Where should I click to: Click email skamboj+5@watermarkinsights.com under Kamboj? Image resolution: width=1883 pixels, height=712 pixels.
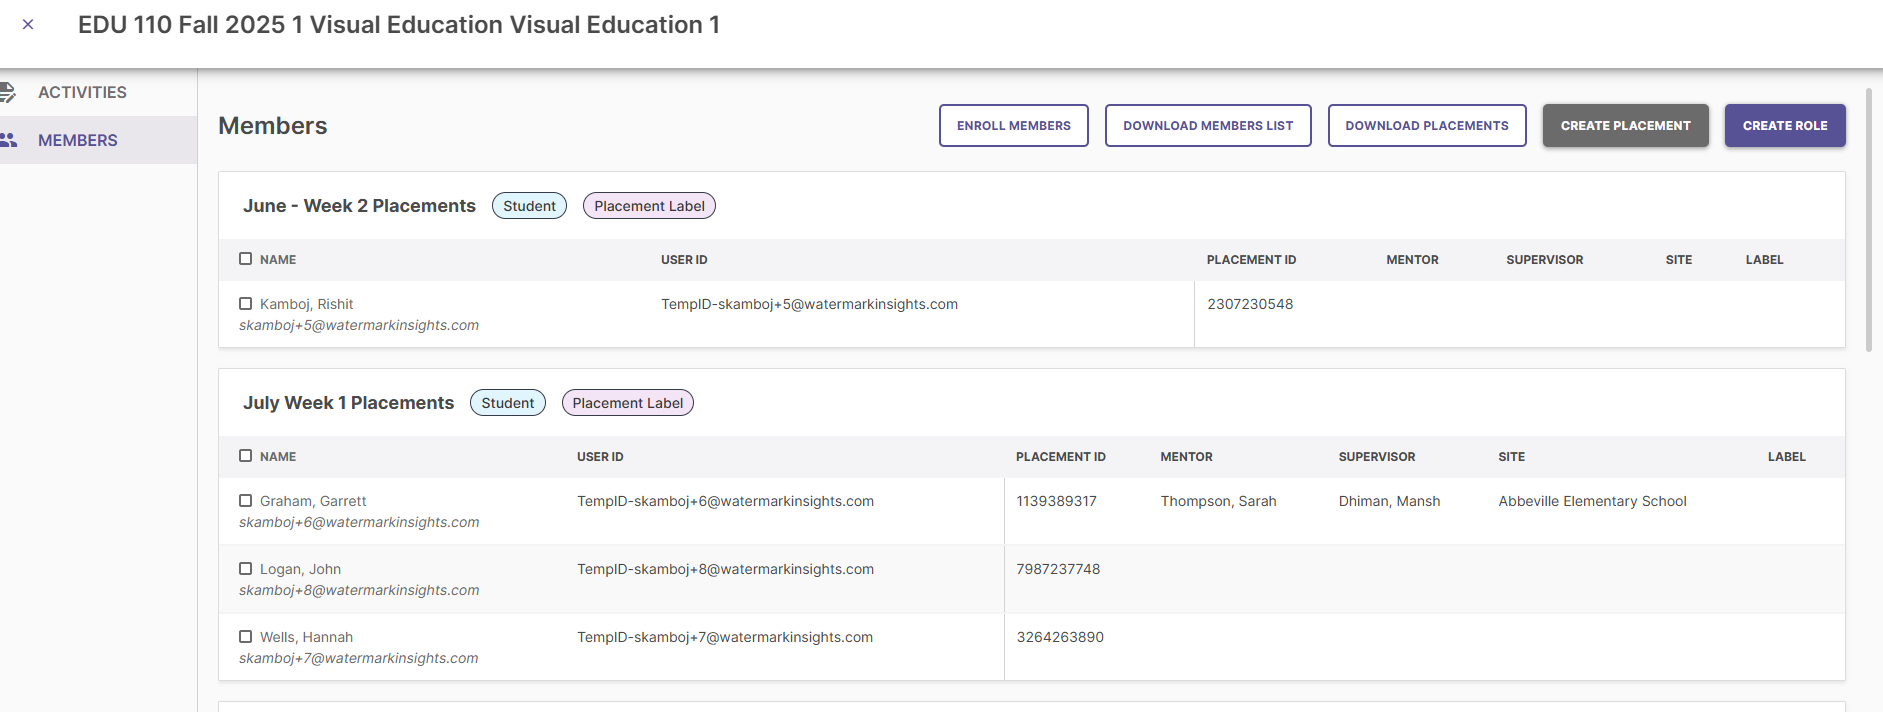click(359, 325)
